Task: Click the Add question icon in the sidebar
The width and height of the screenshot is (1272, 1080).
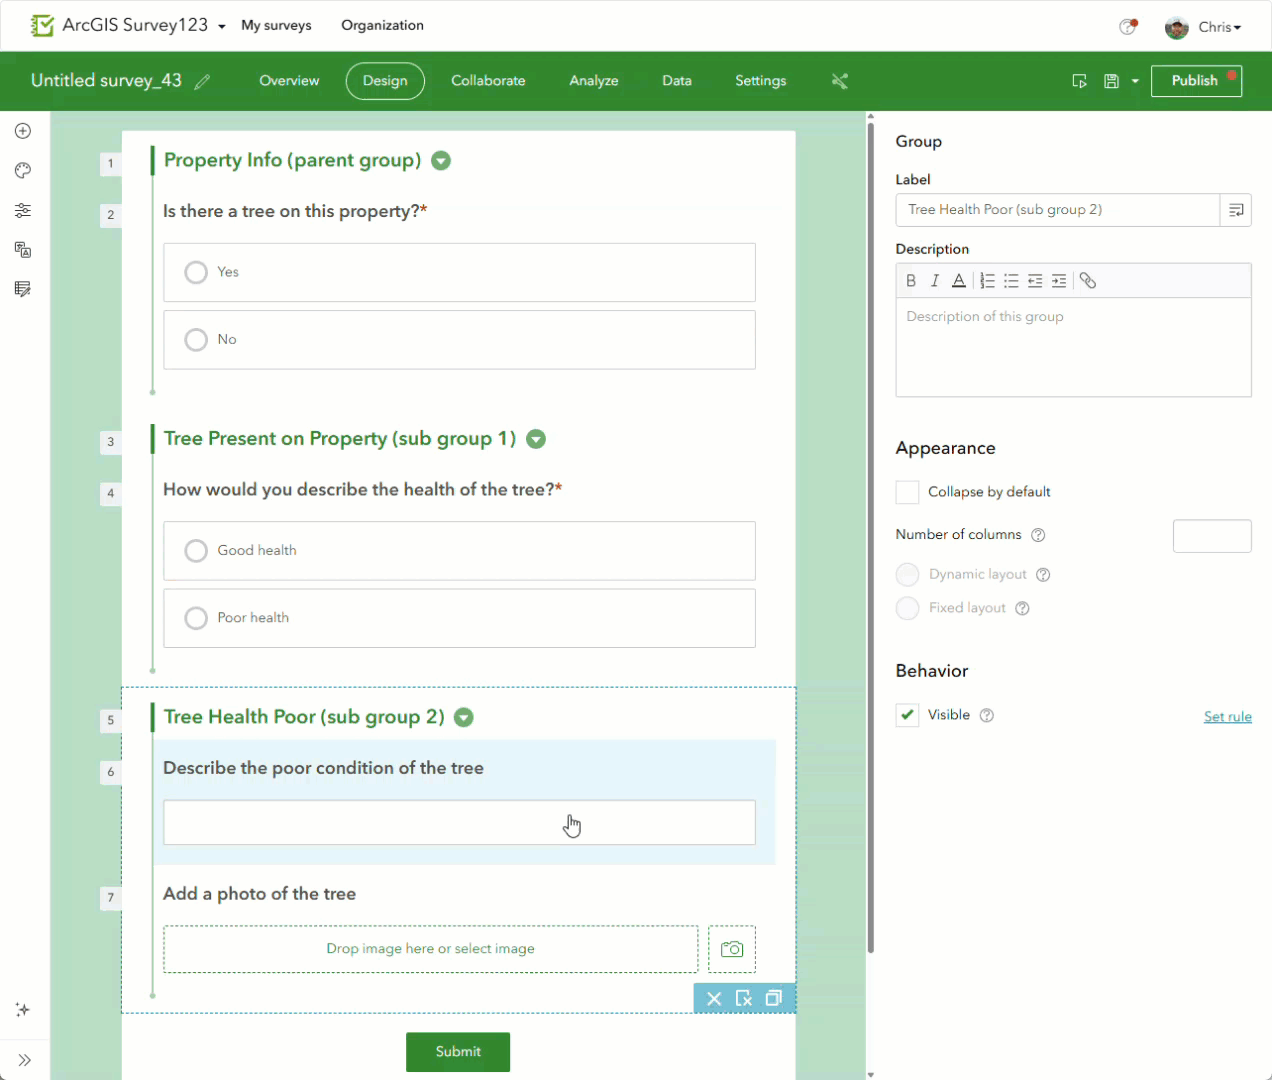Action: [x=22, y=130]
